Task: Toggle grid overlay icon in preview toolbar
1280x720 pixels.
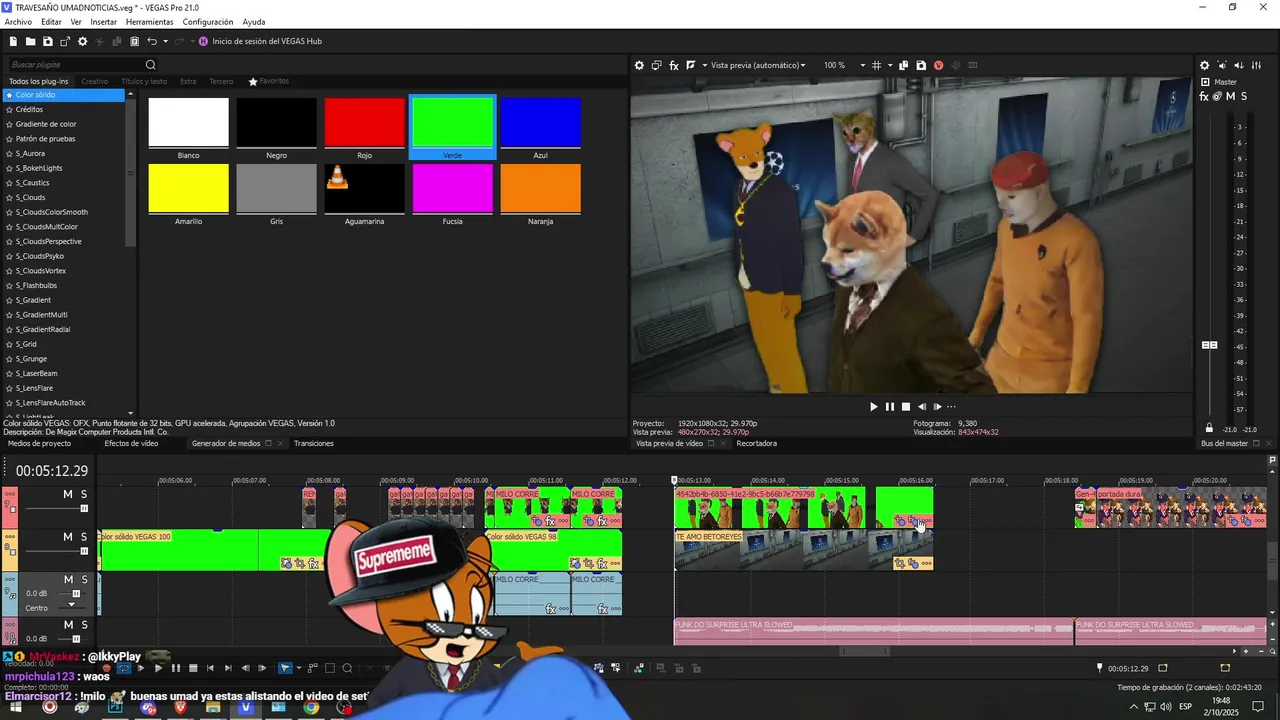Action: (876, 65)
